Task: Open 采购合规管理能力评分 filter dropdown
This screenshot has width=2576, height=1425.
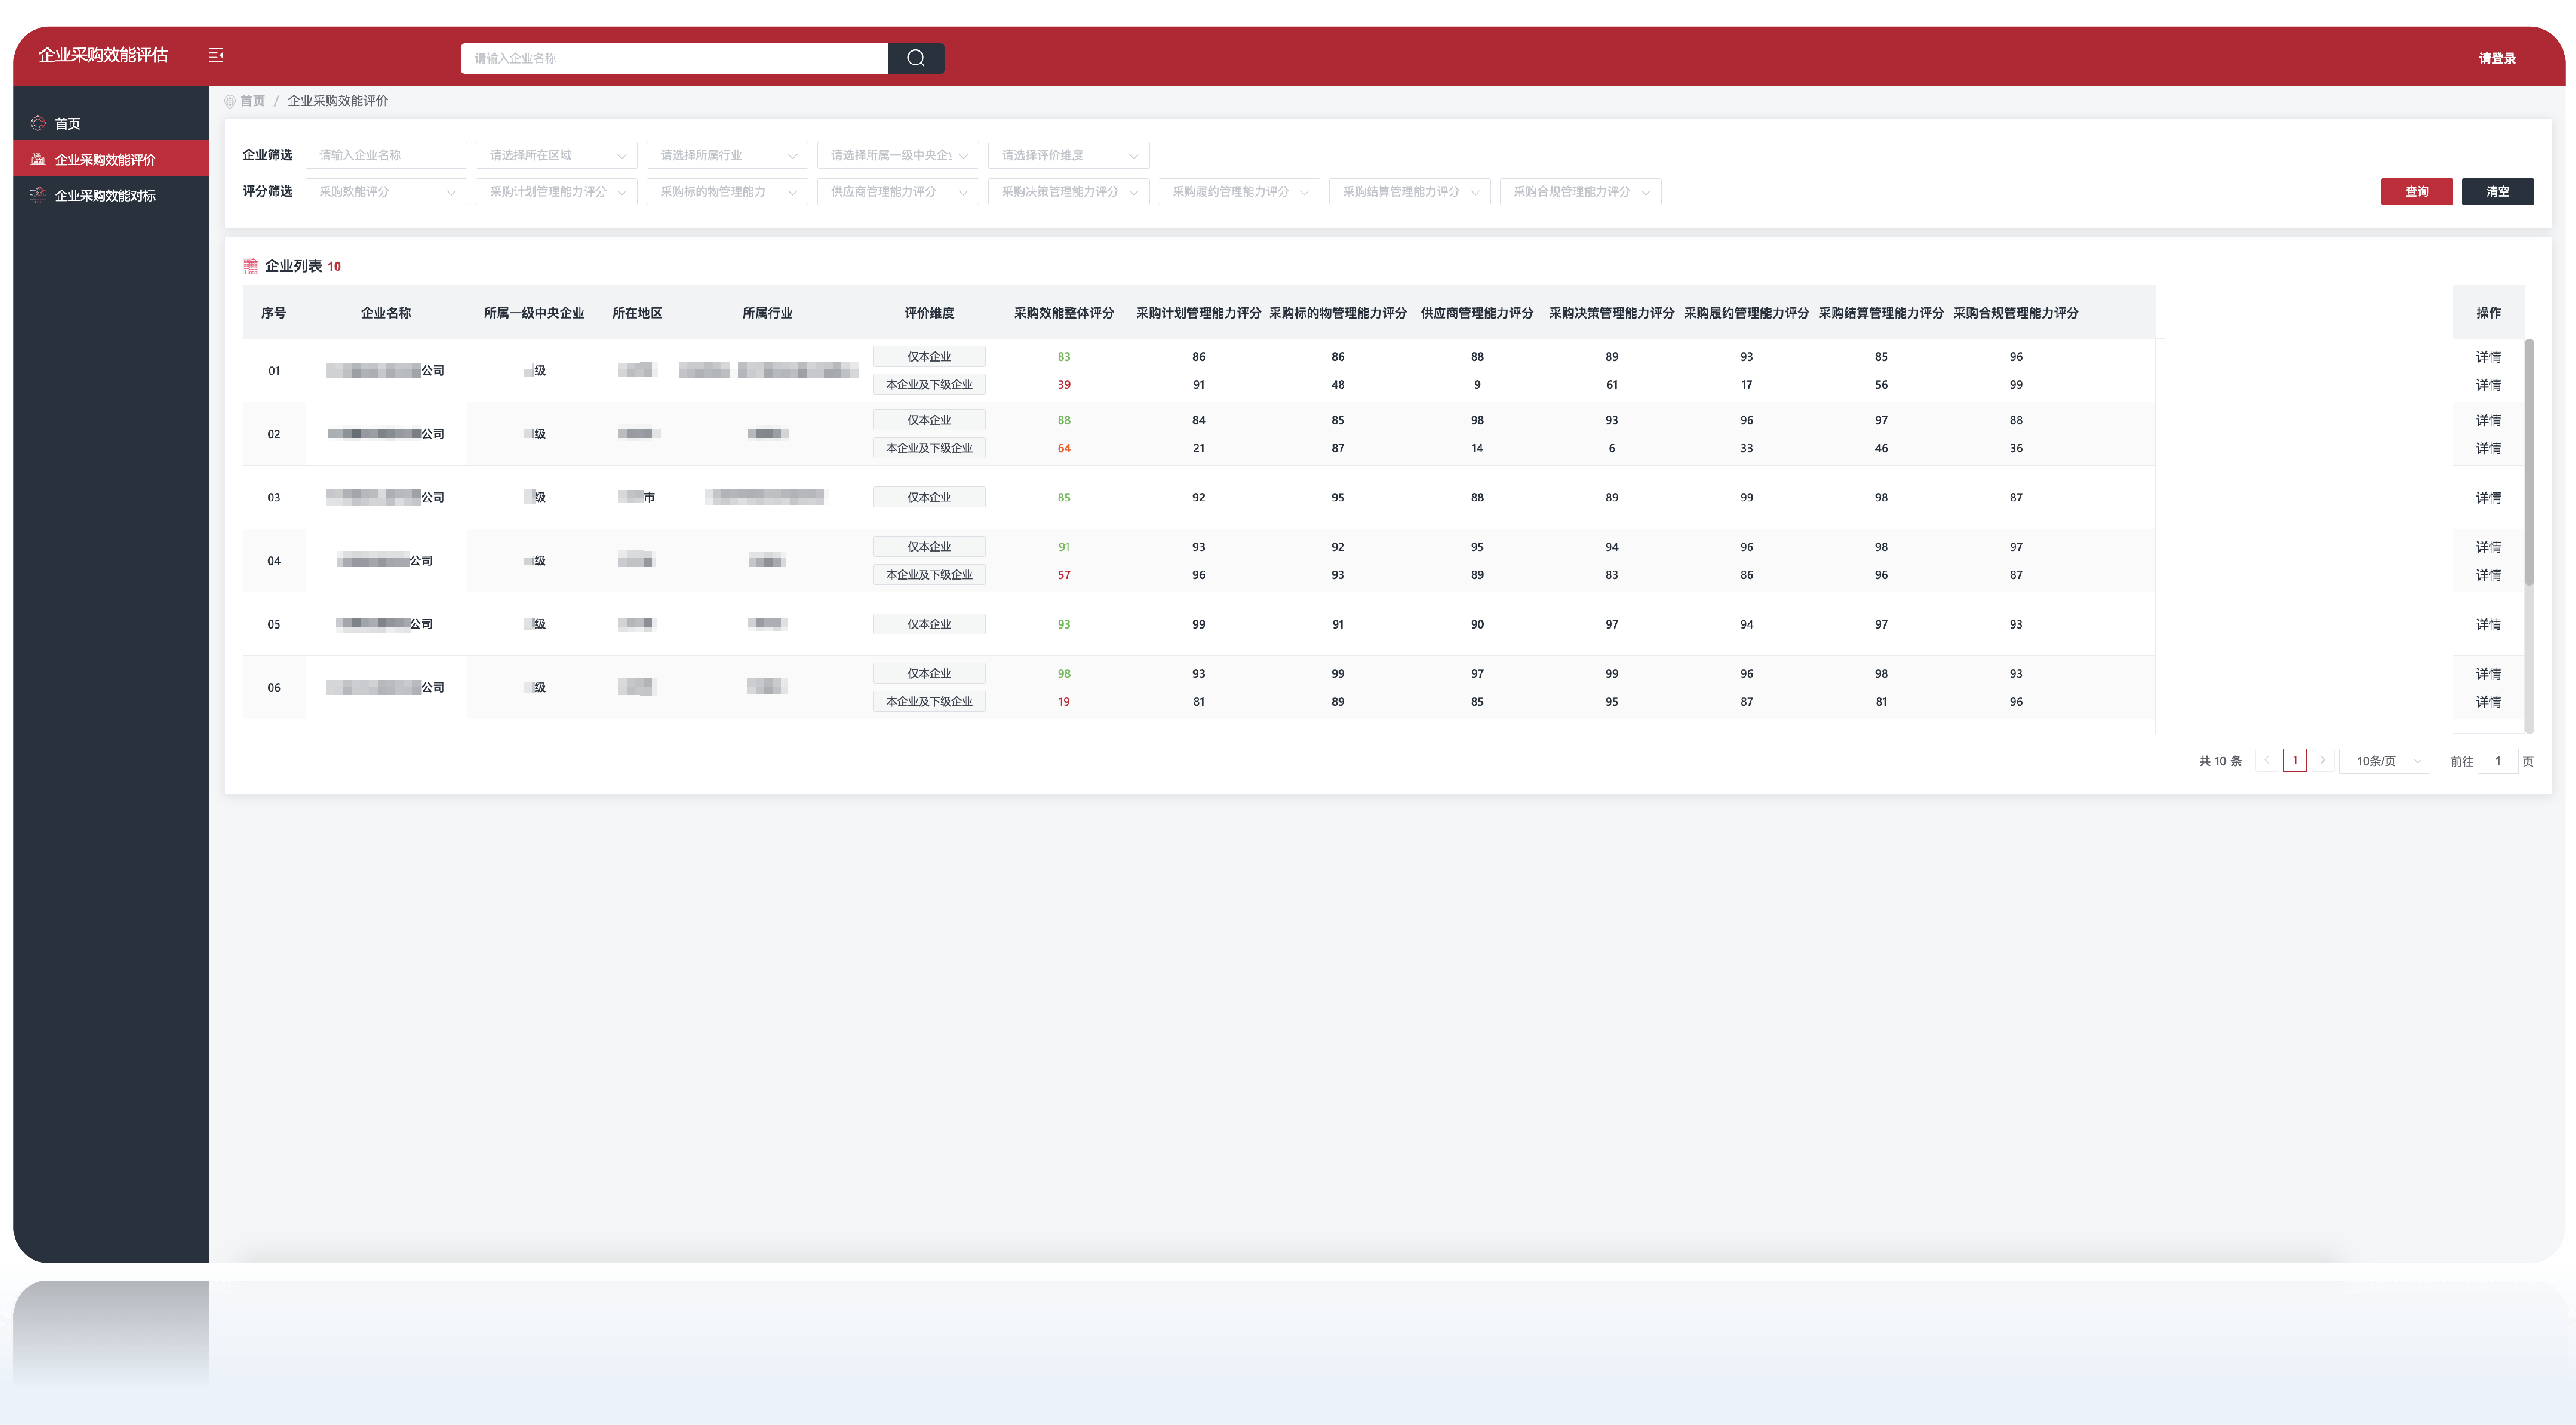Action: (1580, 191)
